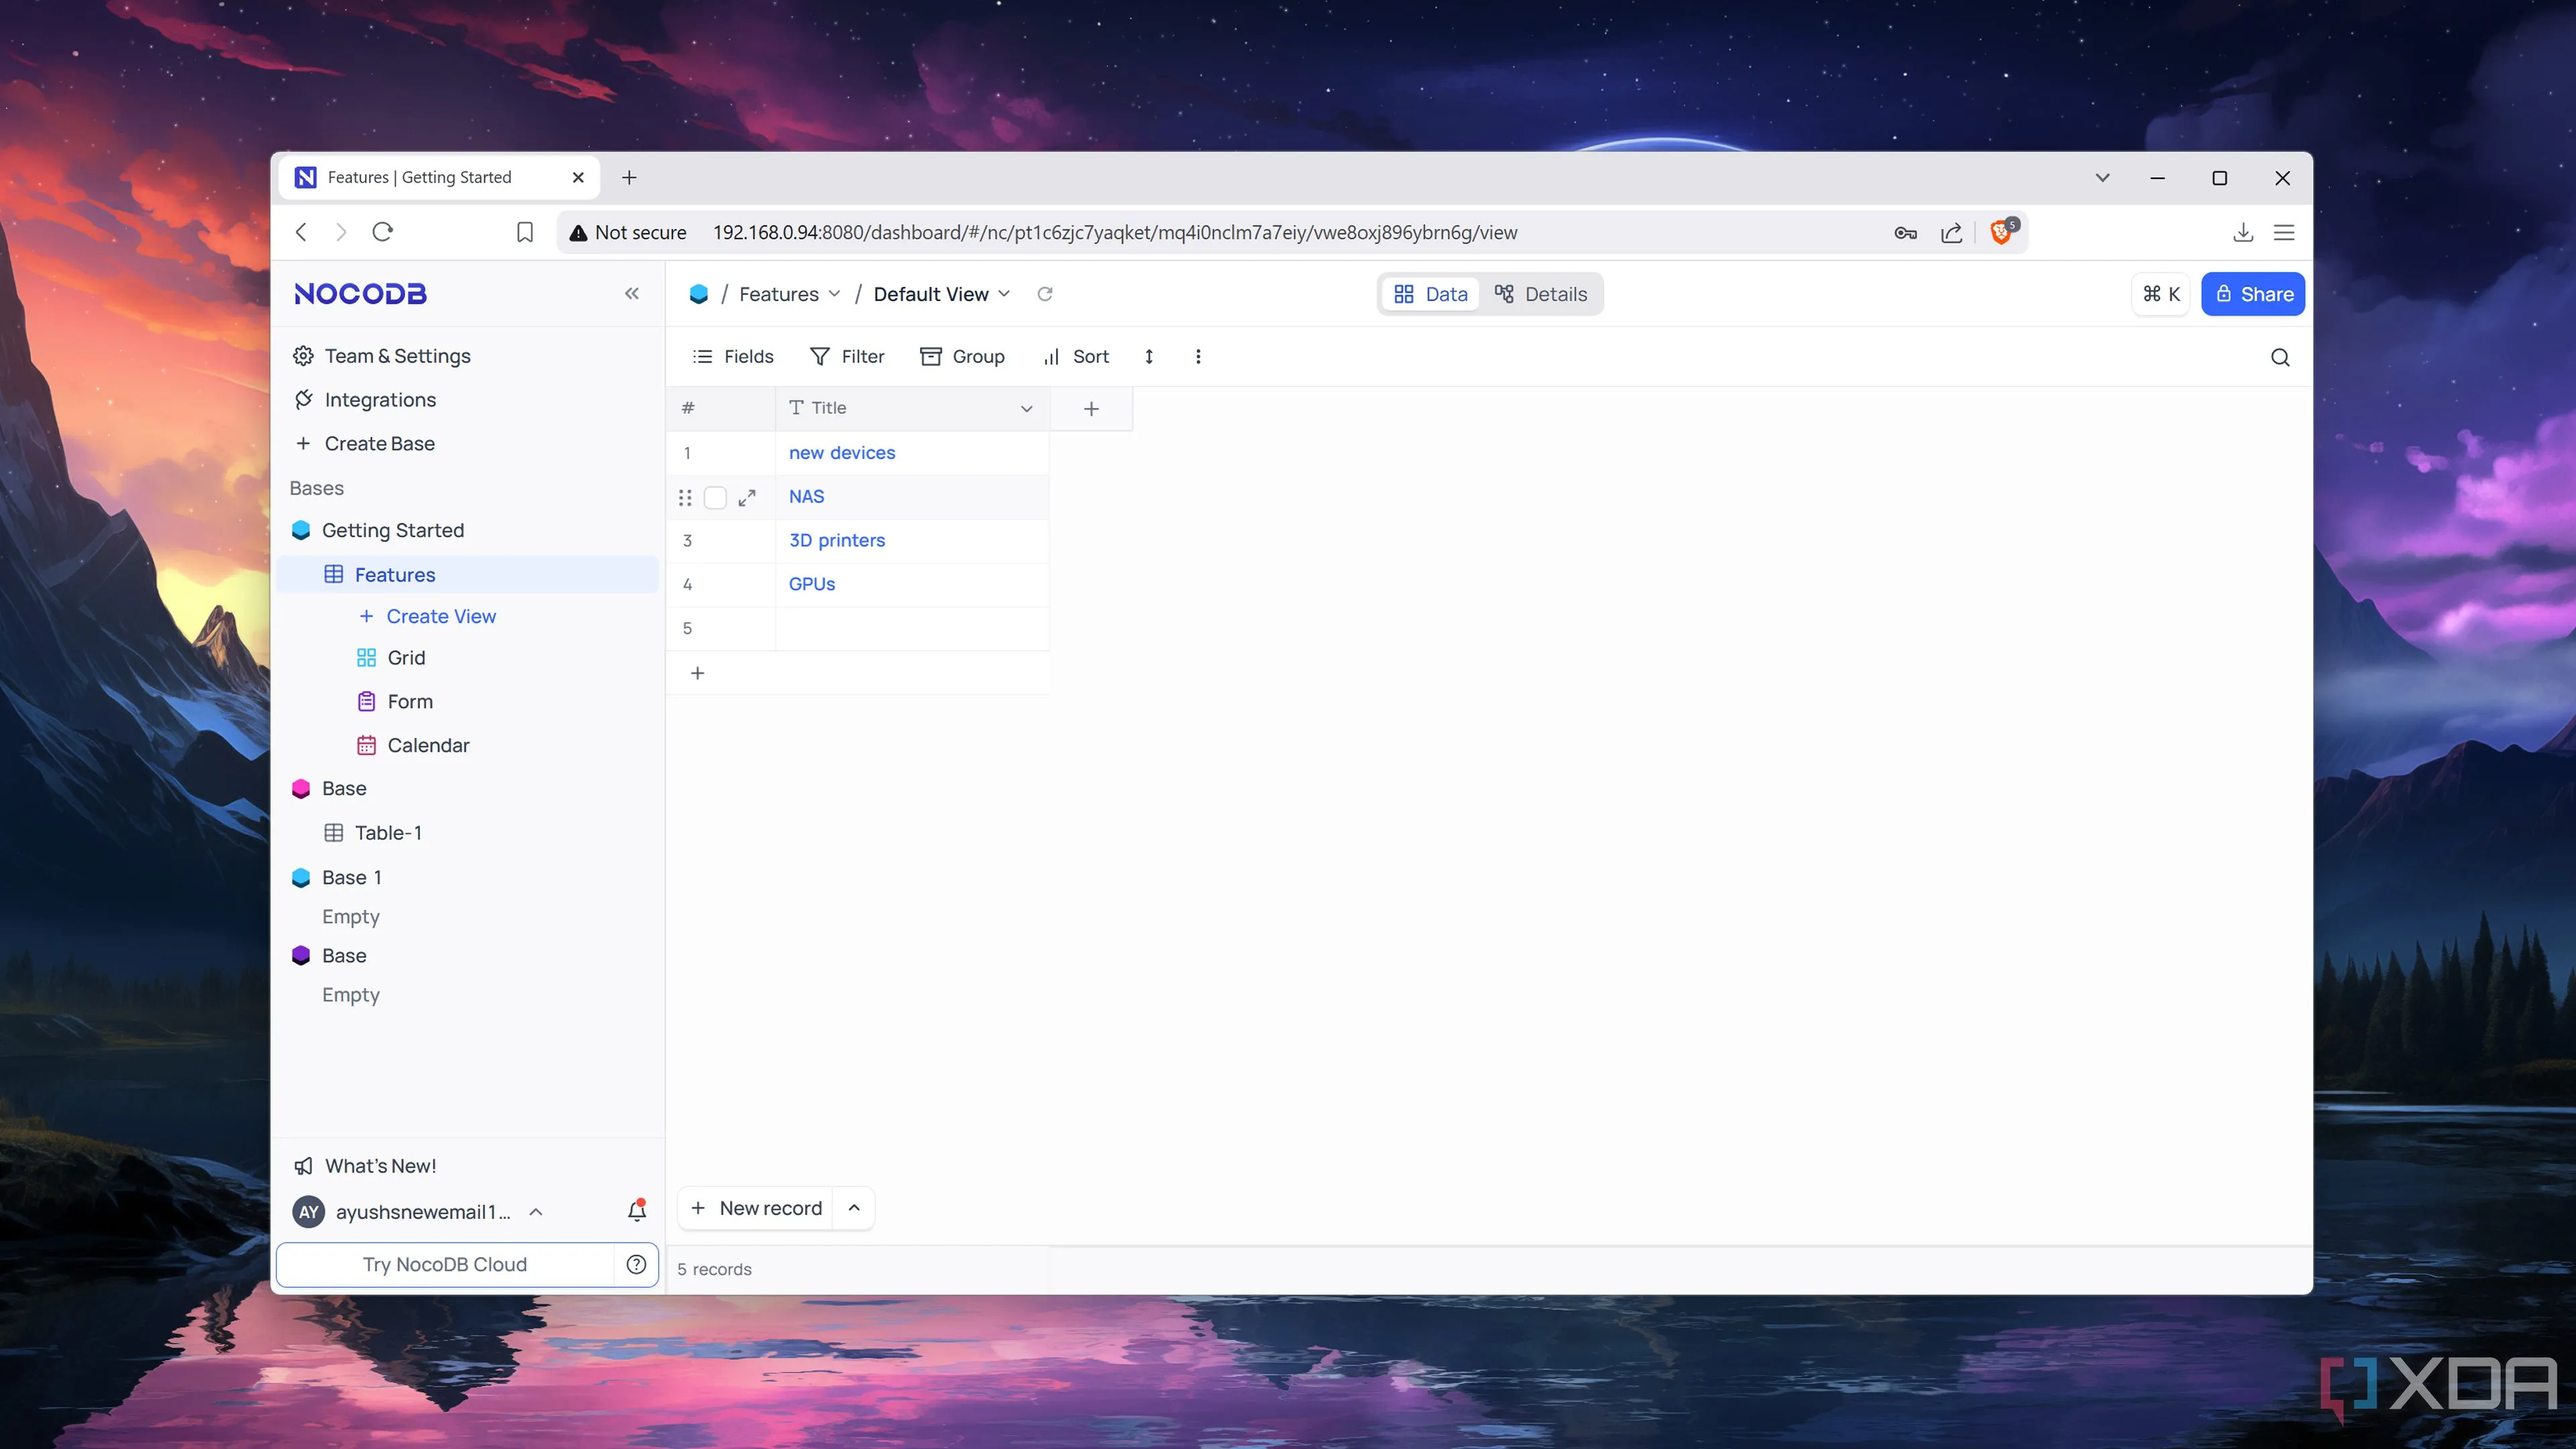The width and height of the screenshot is (2576, 1449).
Task: Close the Features browser tab
Action: point(578,178)
